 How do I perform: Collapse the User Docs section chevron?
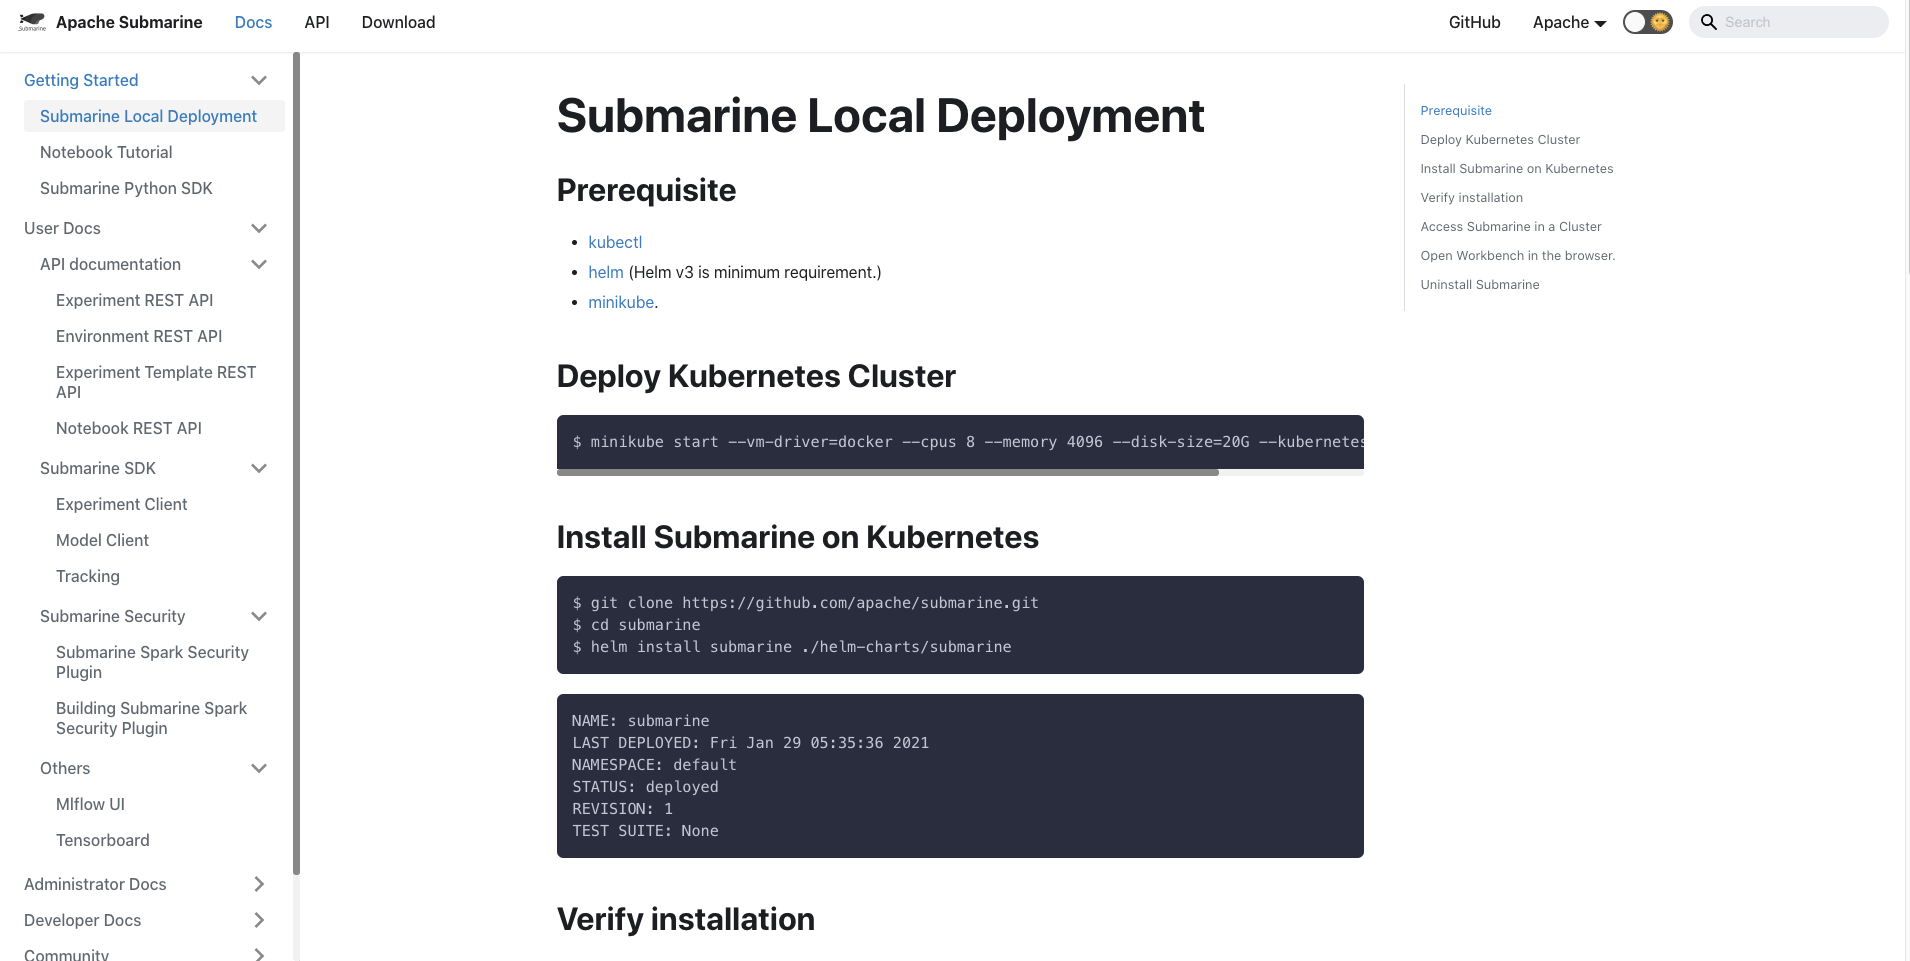tap(259, 228)
